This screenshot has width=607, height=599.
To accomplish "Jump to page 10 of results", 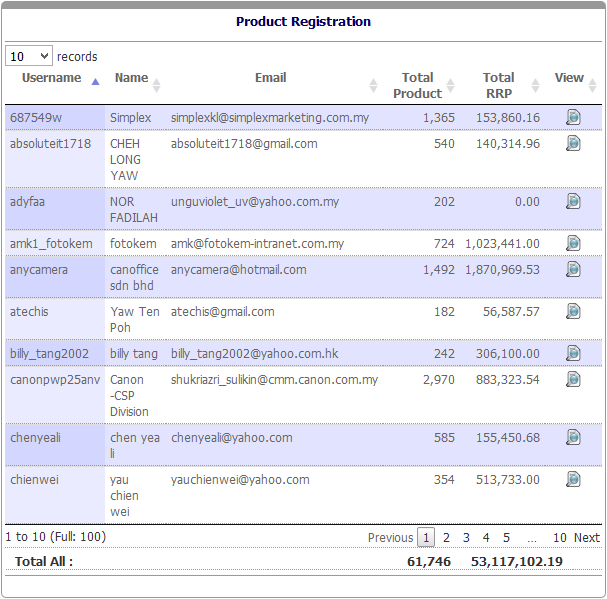I will coord(560,538).
